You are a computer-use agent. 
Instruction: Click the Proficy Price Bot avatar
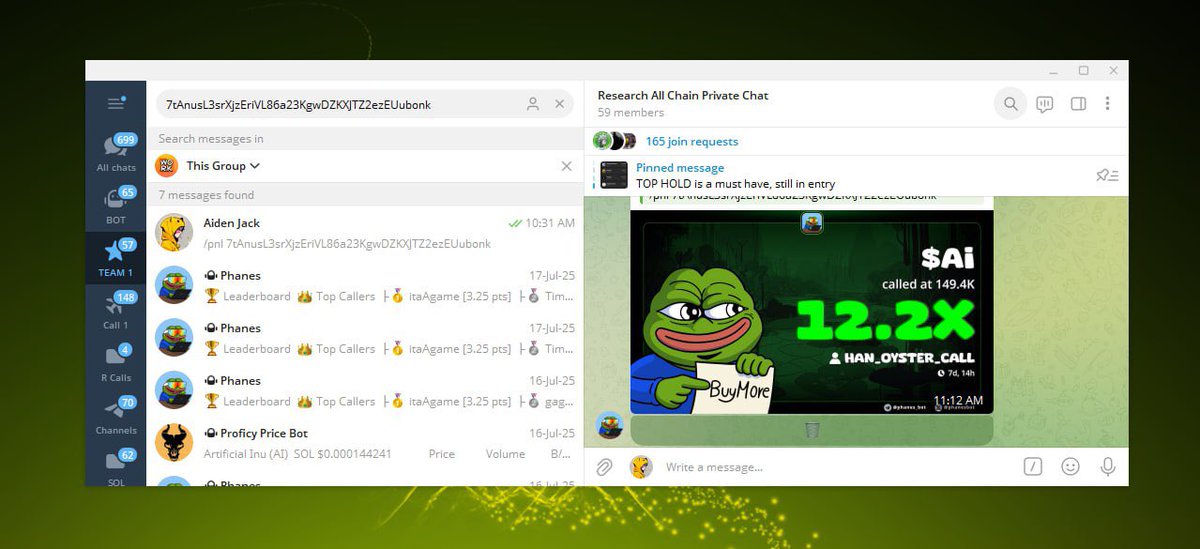coord(174,443)
